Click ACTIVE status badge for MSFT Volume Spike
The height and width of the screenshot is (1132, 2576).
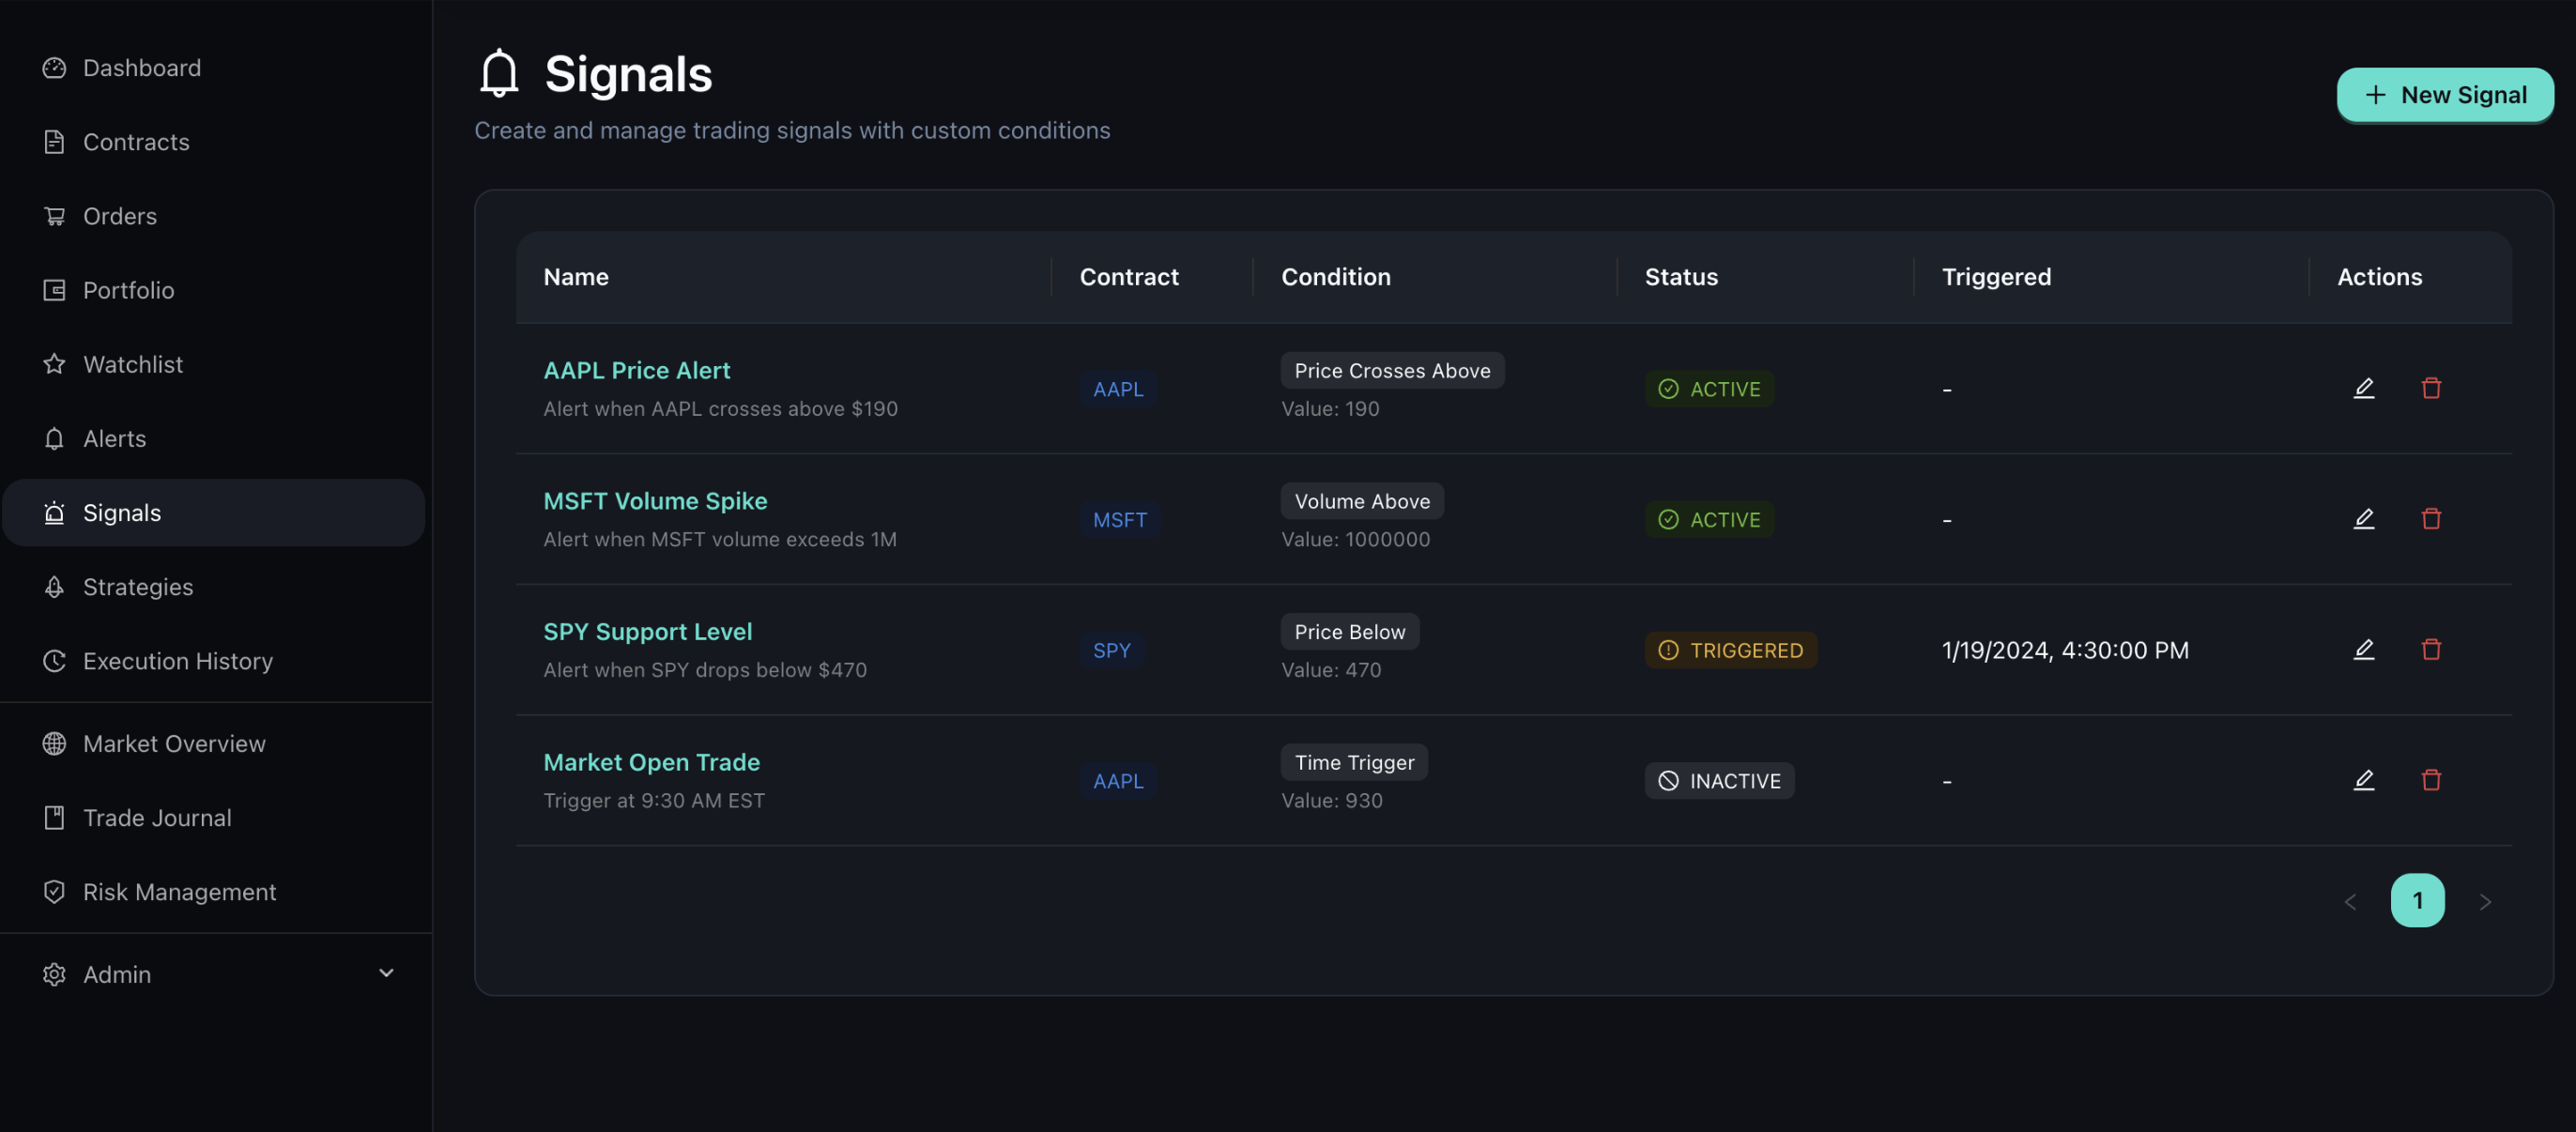[1709, 520]
